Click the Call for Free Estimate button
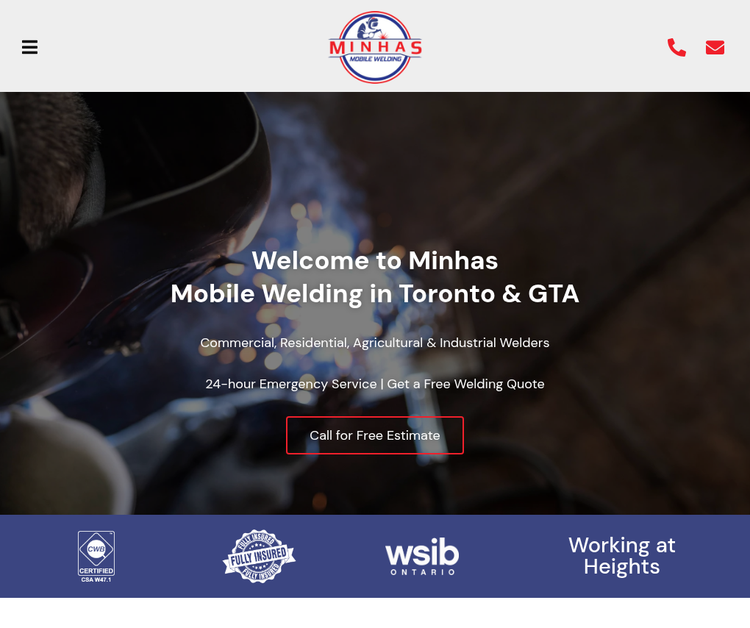750x628 pixels. (375, 435)
